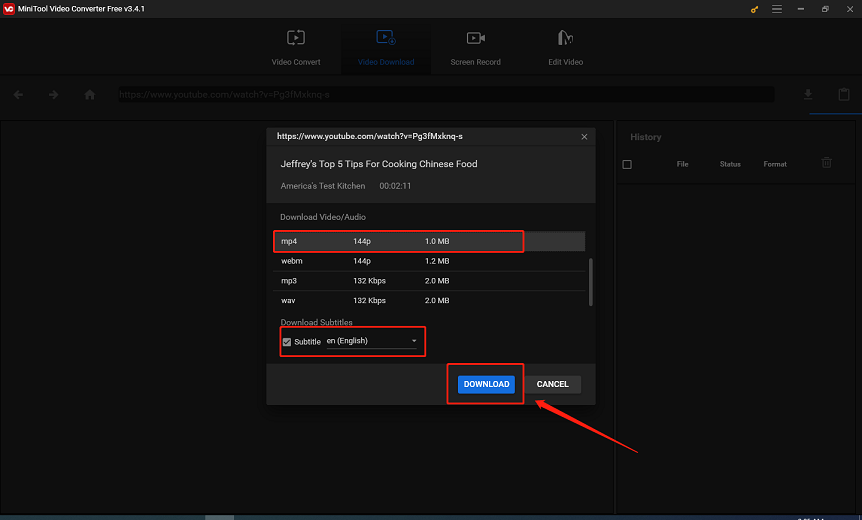Click the back arrow navigation icon

pos(18,95)
